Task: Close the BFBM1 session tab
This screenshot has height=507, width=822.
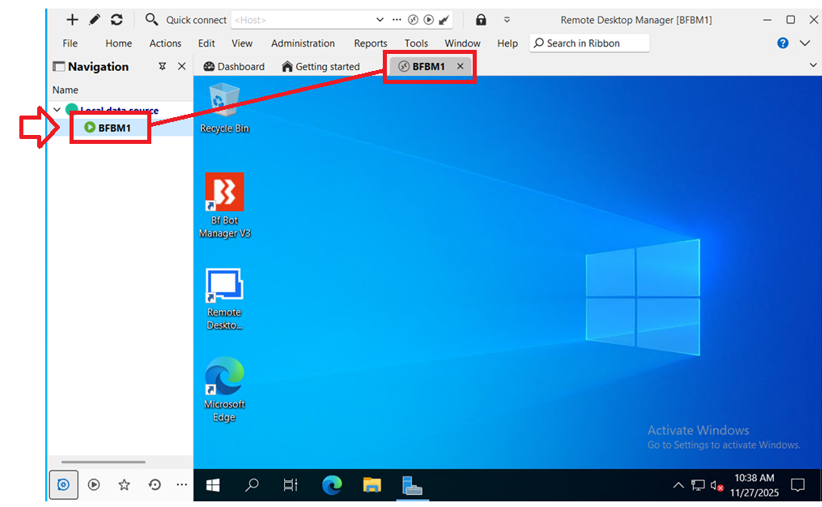Action: pos(460,66)
